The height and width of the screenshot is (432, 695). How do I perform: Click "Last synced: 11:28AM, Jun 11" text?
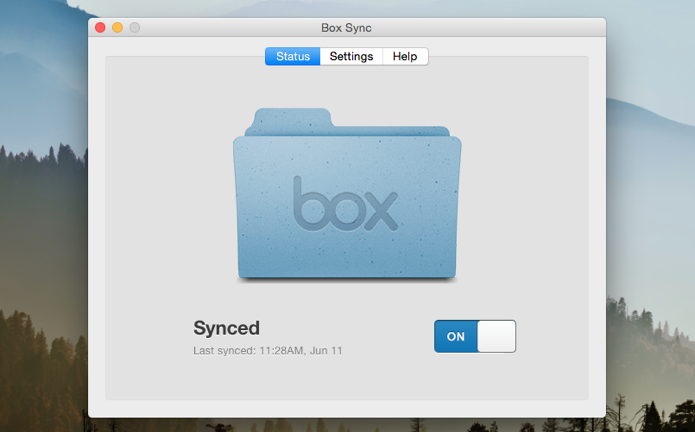pos(268,350)
